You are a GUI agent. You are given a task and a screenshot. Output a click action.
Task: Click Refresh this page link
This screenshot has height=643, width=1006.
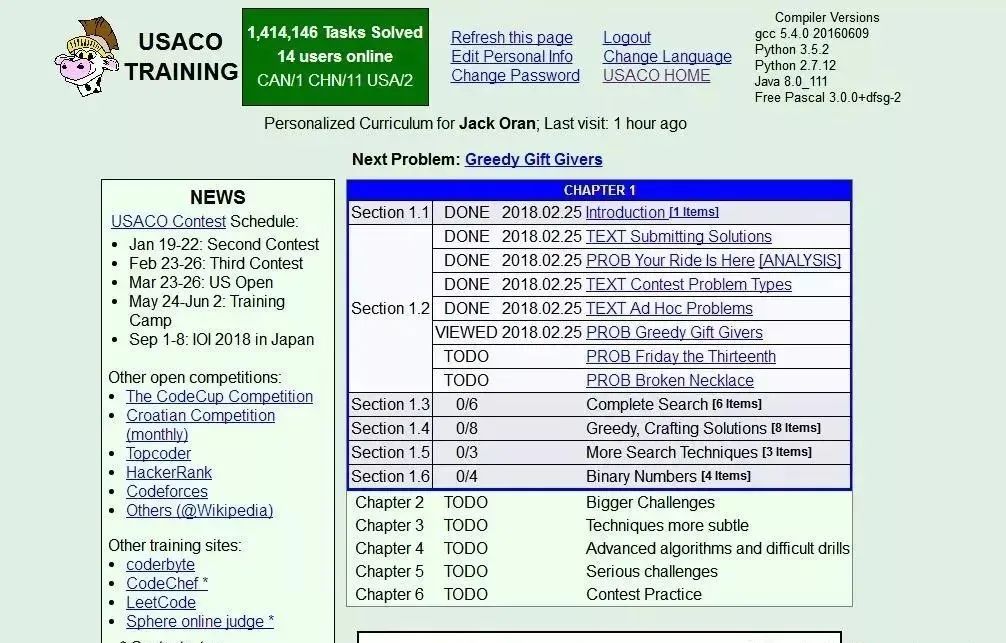click(x=511, y=38)
